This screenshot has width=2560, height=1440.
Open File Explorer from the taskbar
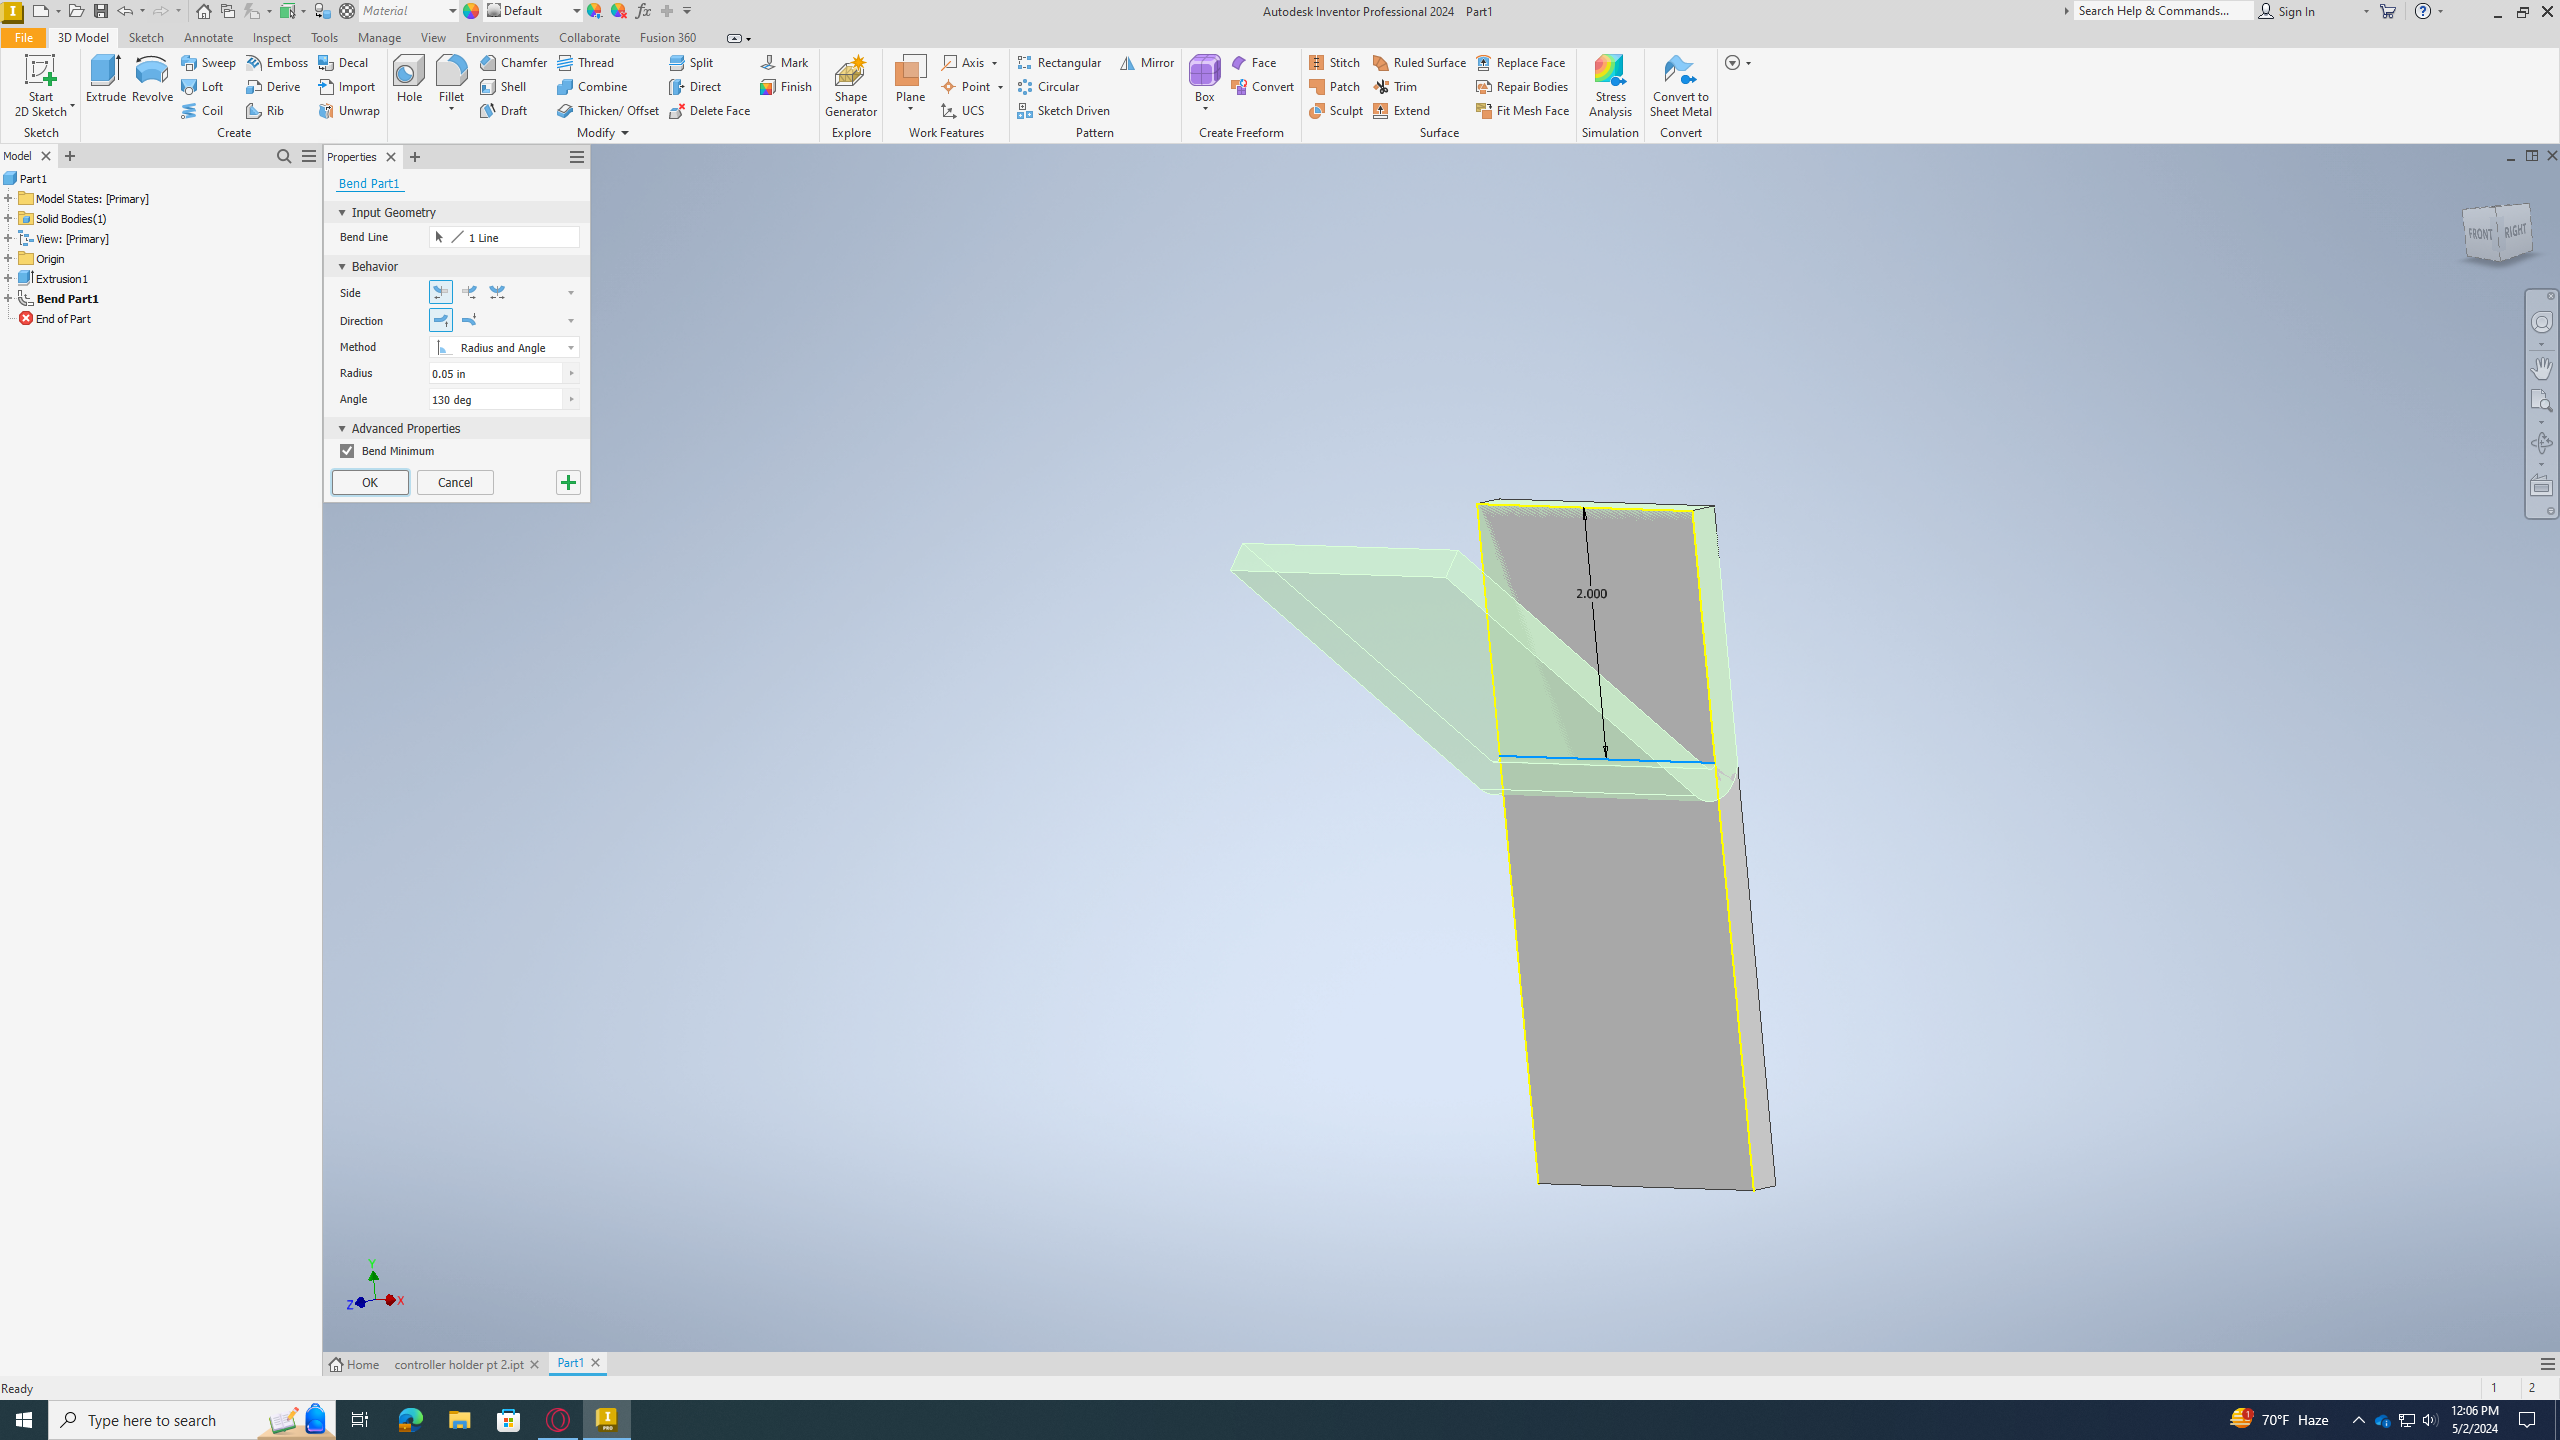click(459, 1419)
